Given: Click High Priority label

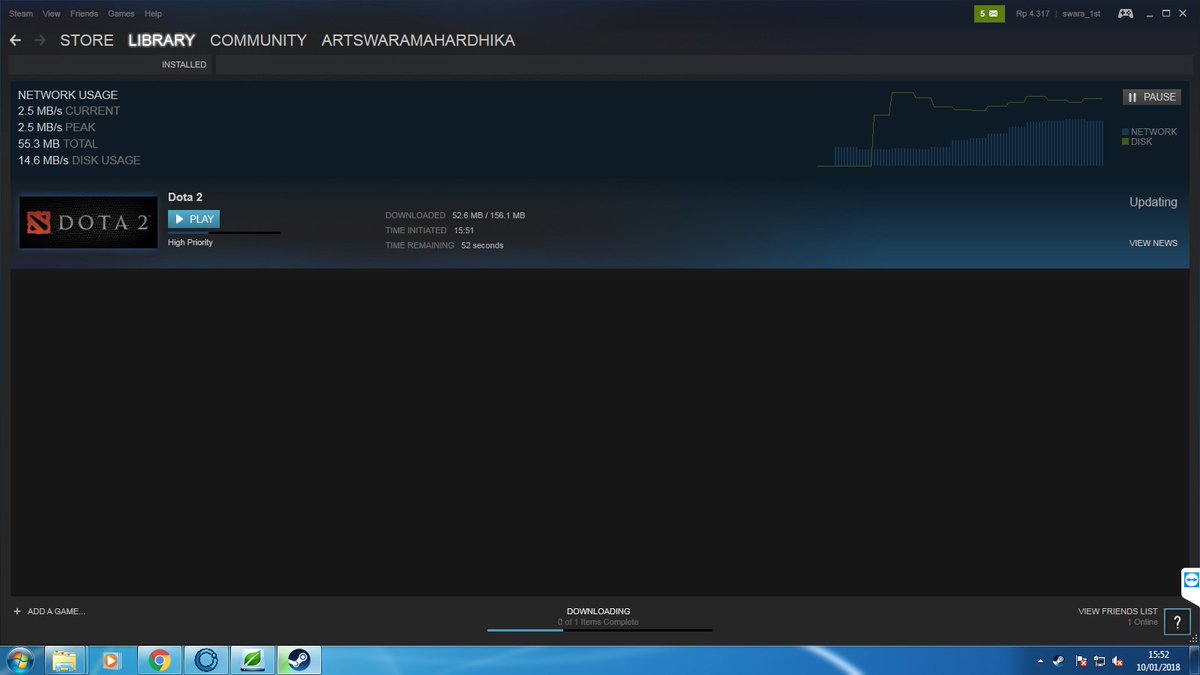Looking at the screenshot, I should [x=190, y=242].
